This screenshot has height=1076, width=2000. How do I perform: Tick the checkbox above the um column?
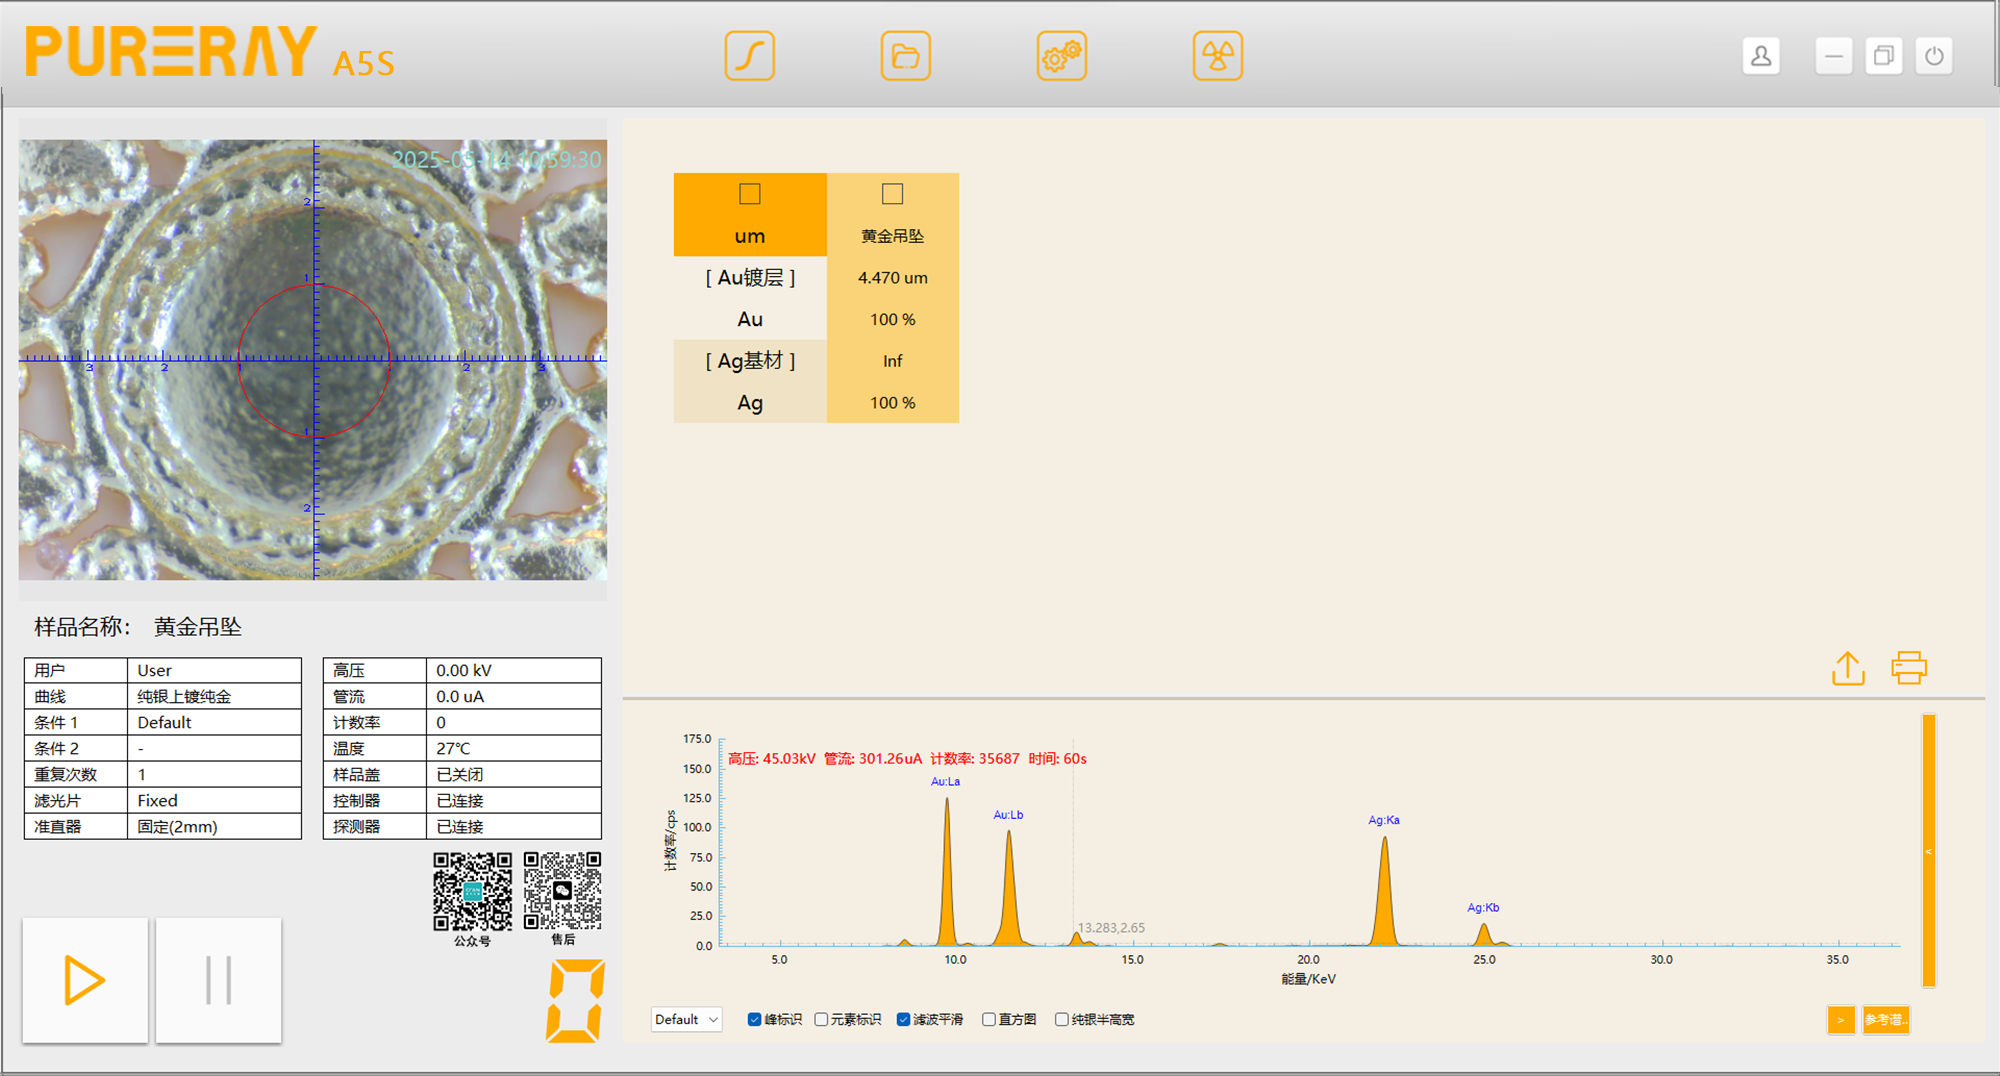pyautogui.click(x=750, y=194)
